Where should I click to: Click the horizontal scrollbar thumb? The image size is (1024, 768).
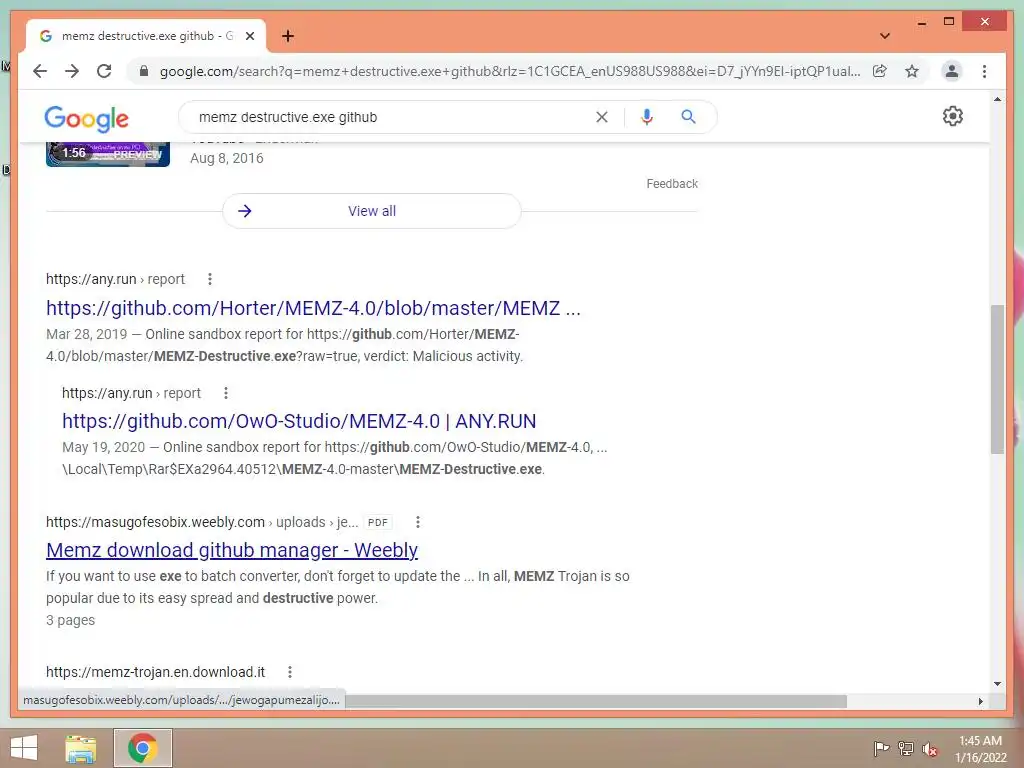tap(596, 701)
